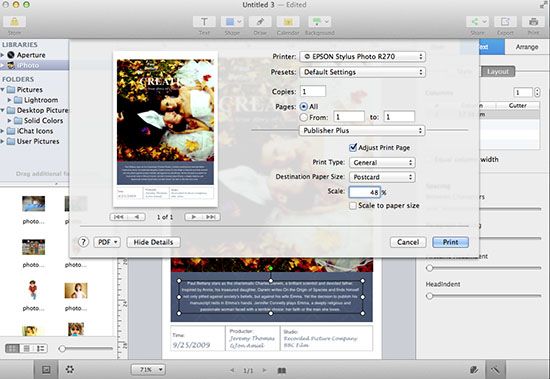Select the User Pictures folder
The image size is (550, 379).
[x=38, y=141]
